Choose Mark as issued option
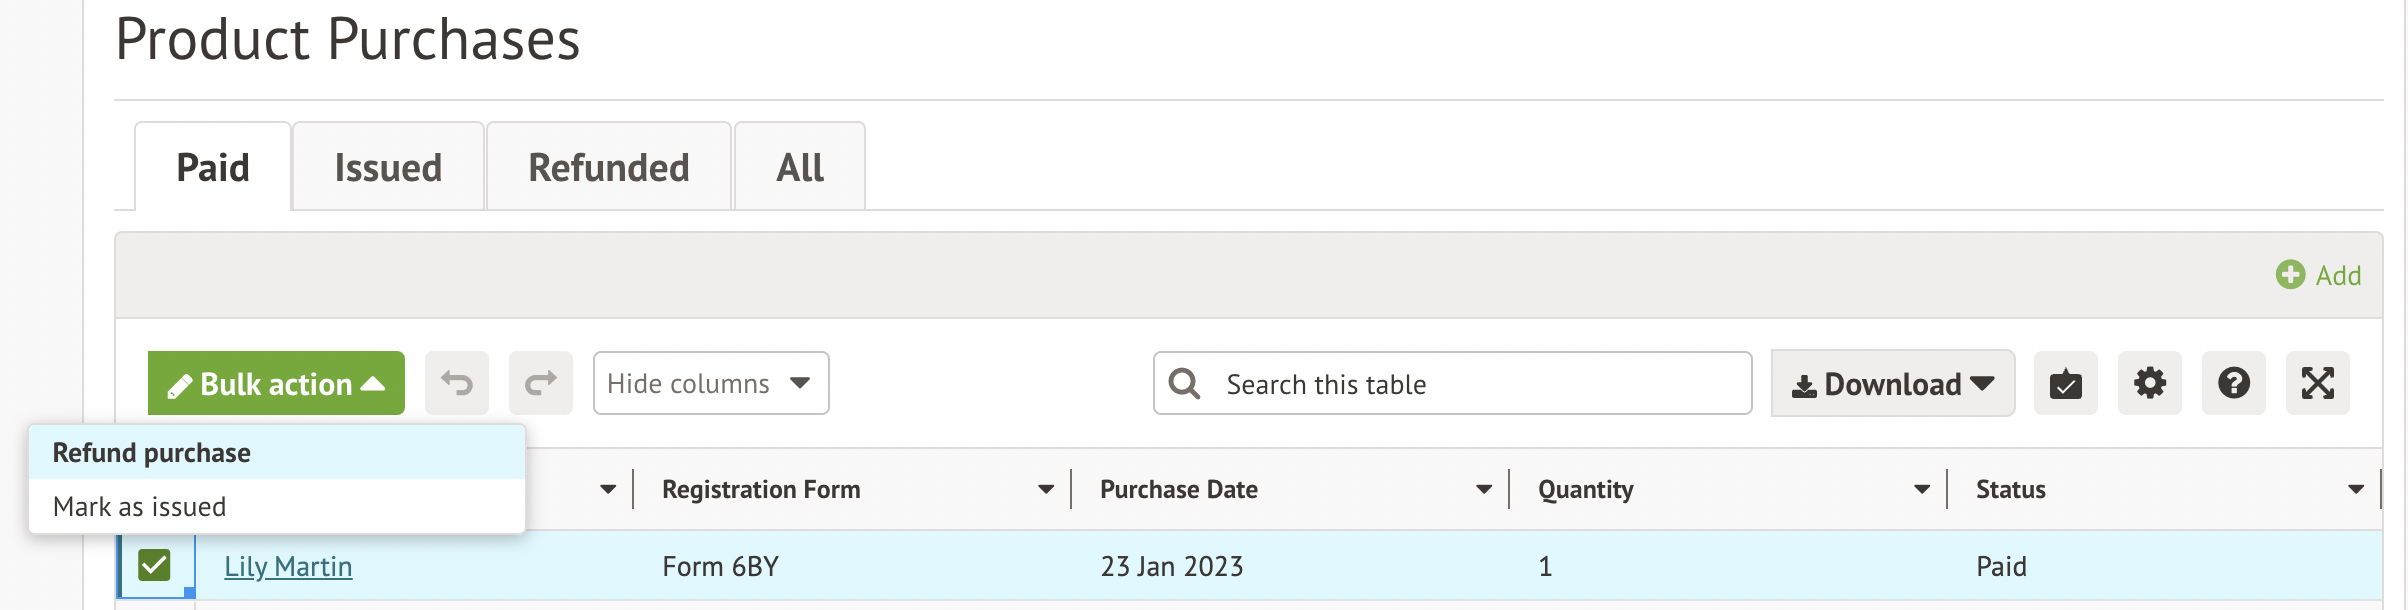 (x=140, y=507)
